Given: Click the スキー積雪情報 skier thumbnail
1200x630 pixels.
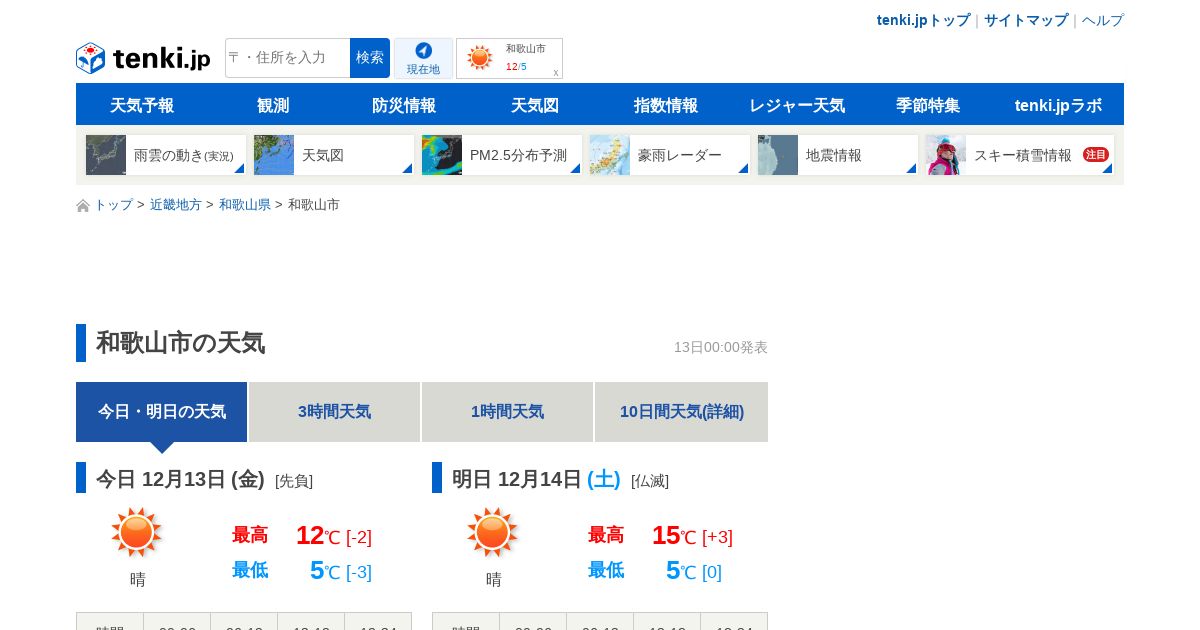Looking at the screenshot, I should click(x=946, y=155).
